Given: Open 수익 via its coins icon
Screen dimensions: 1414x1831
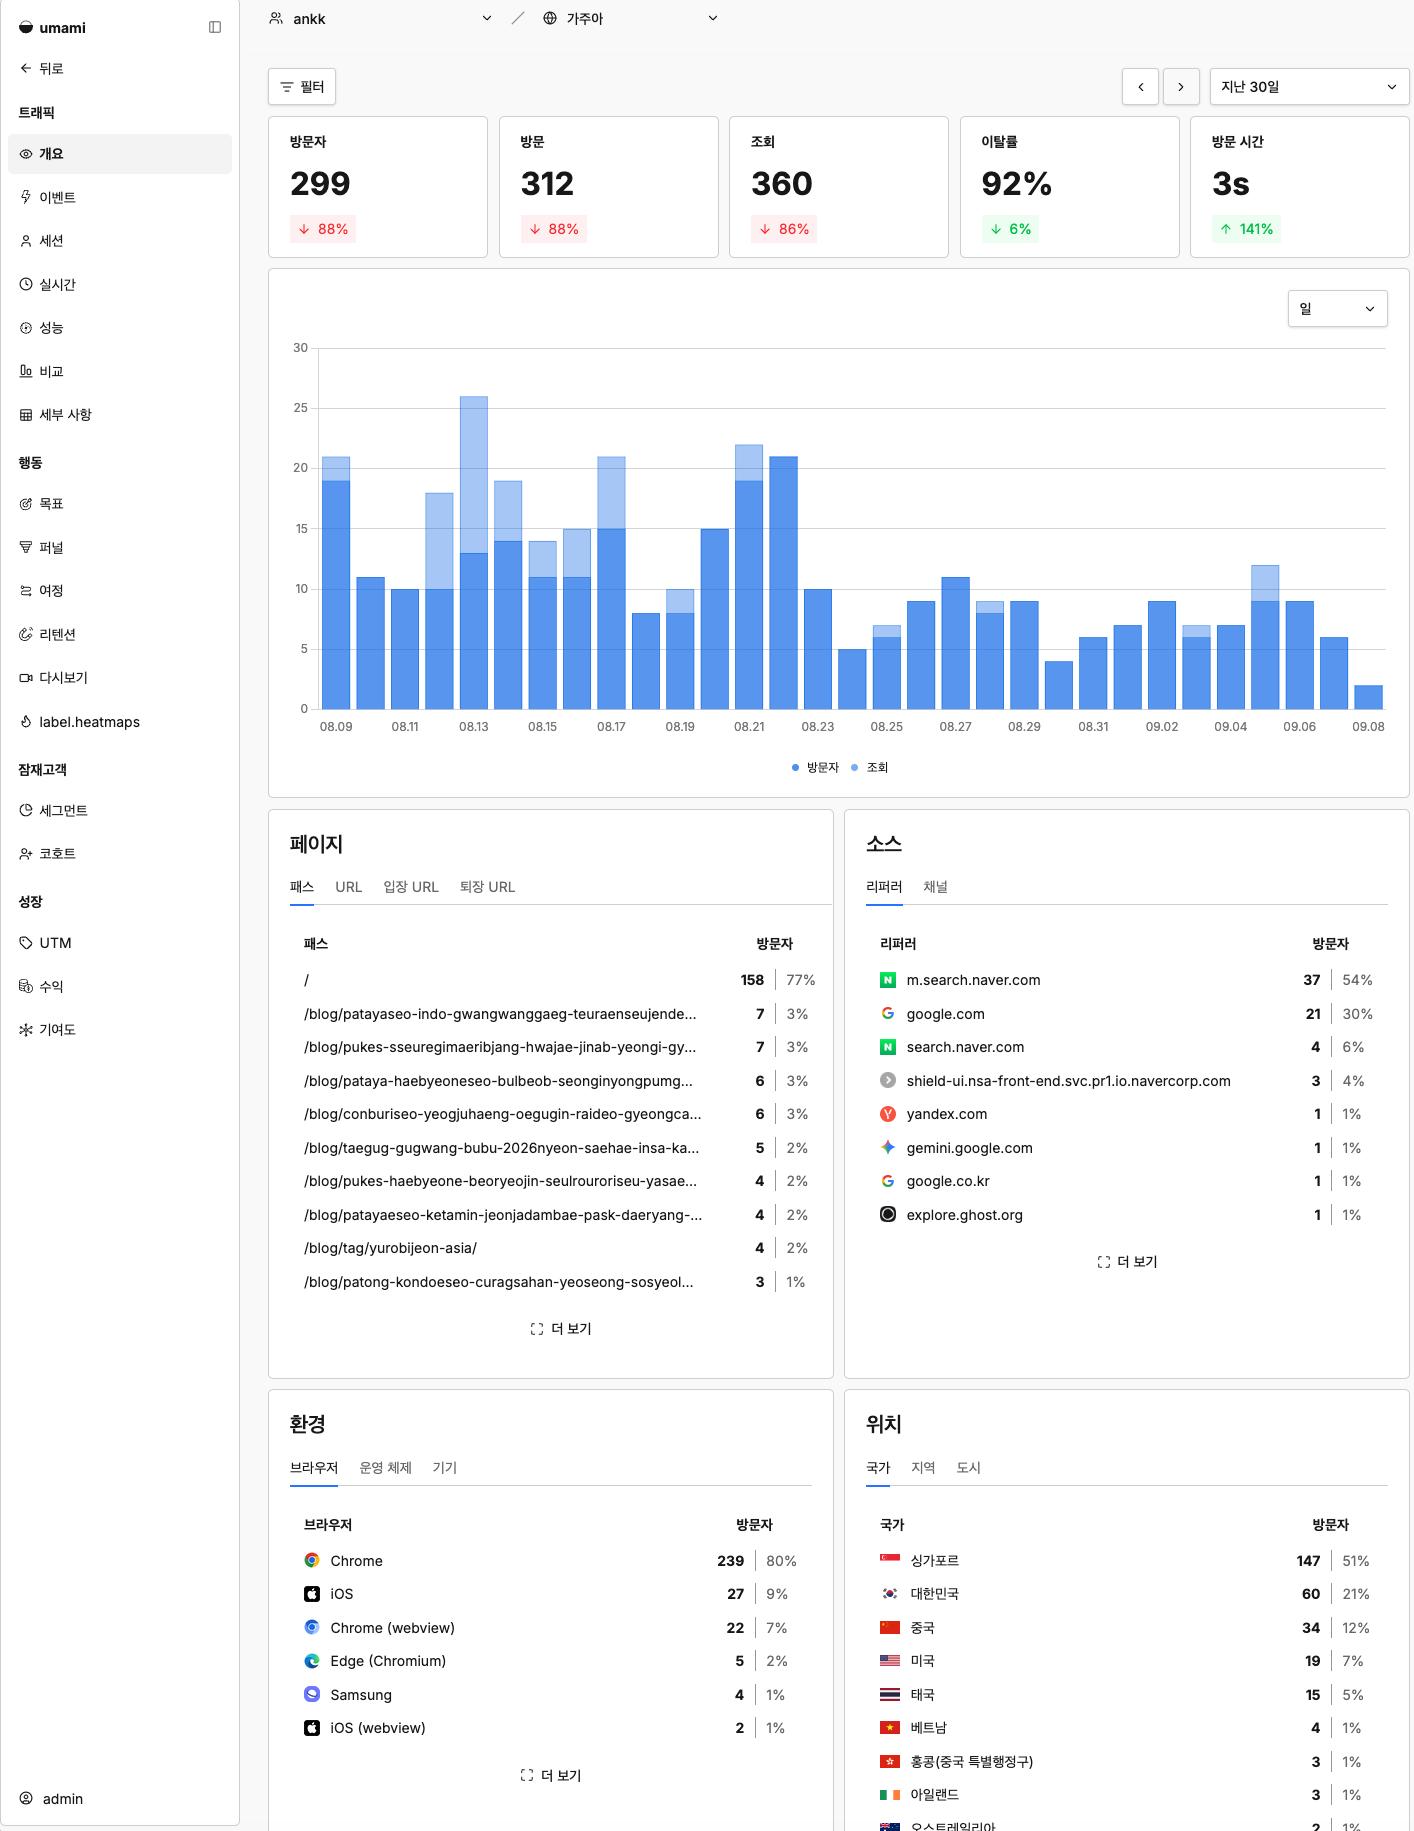Looking at the screenshot, I should tap(26, 986).
